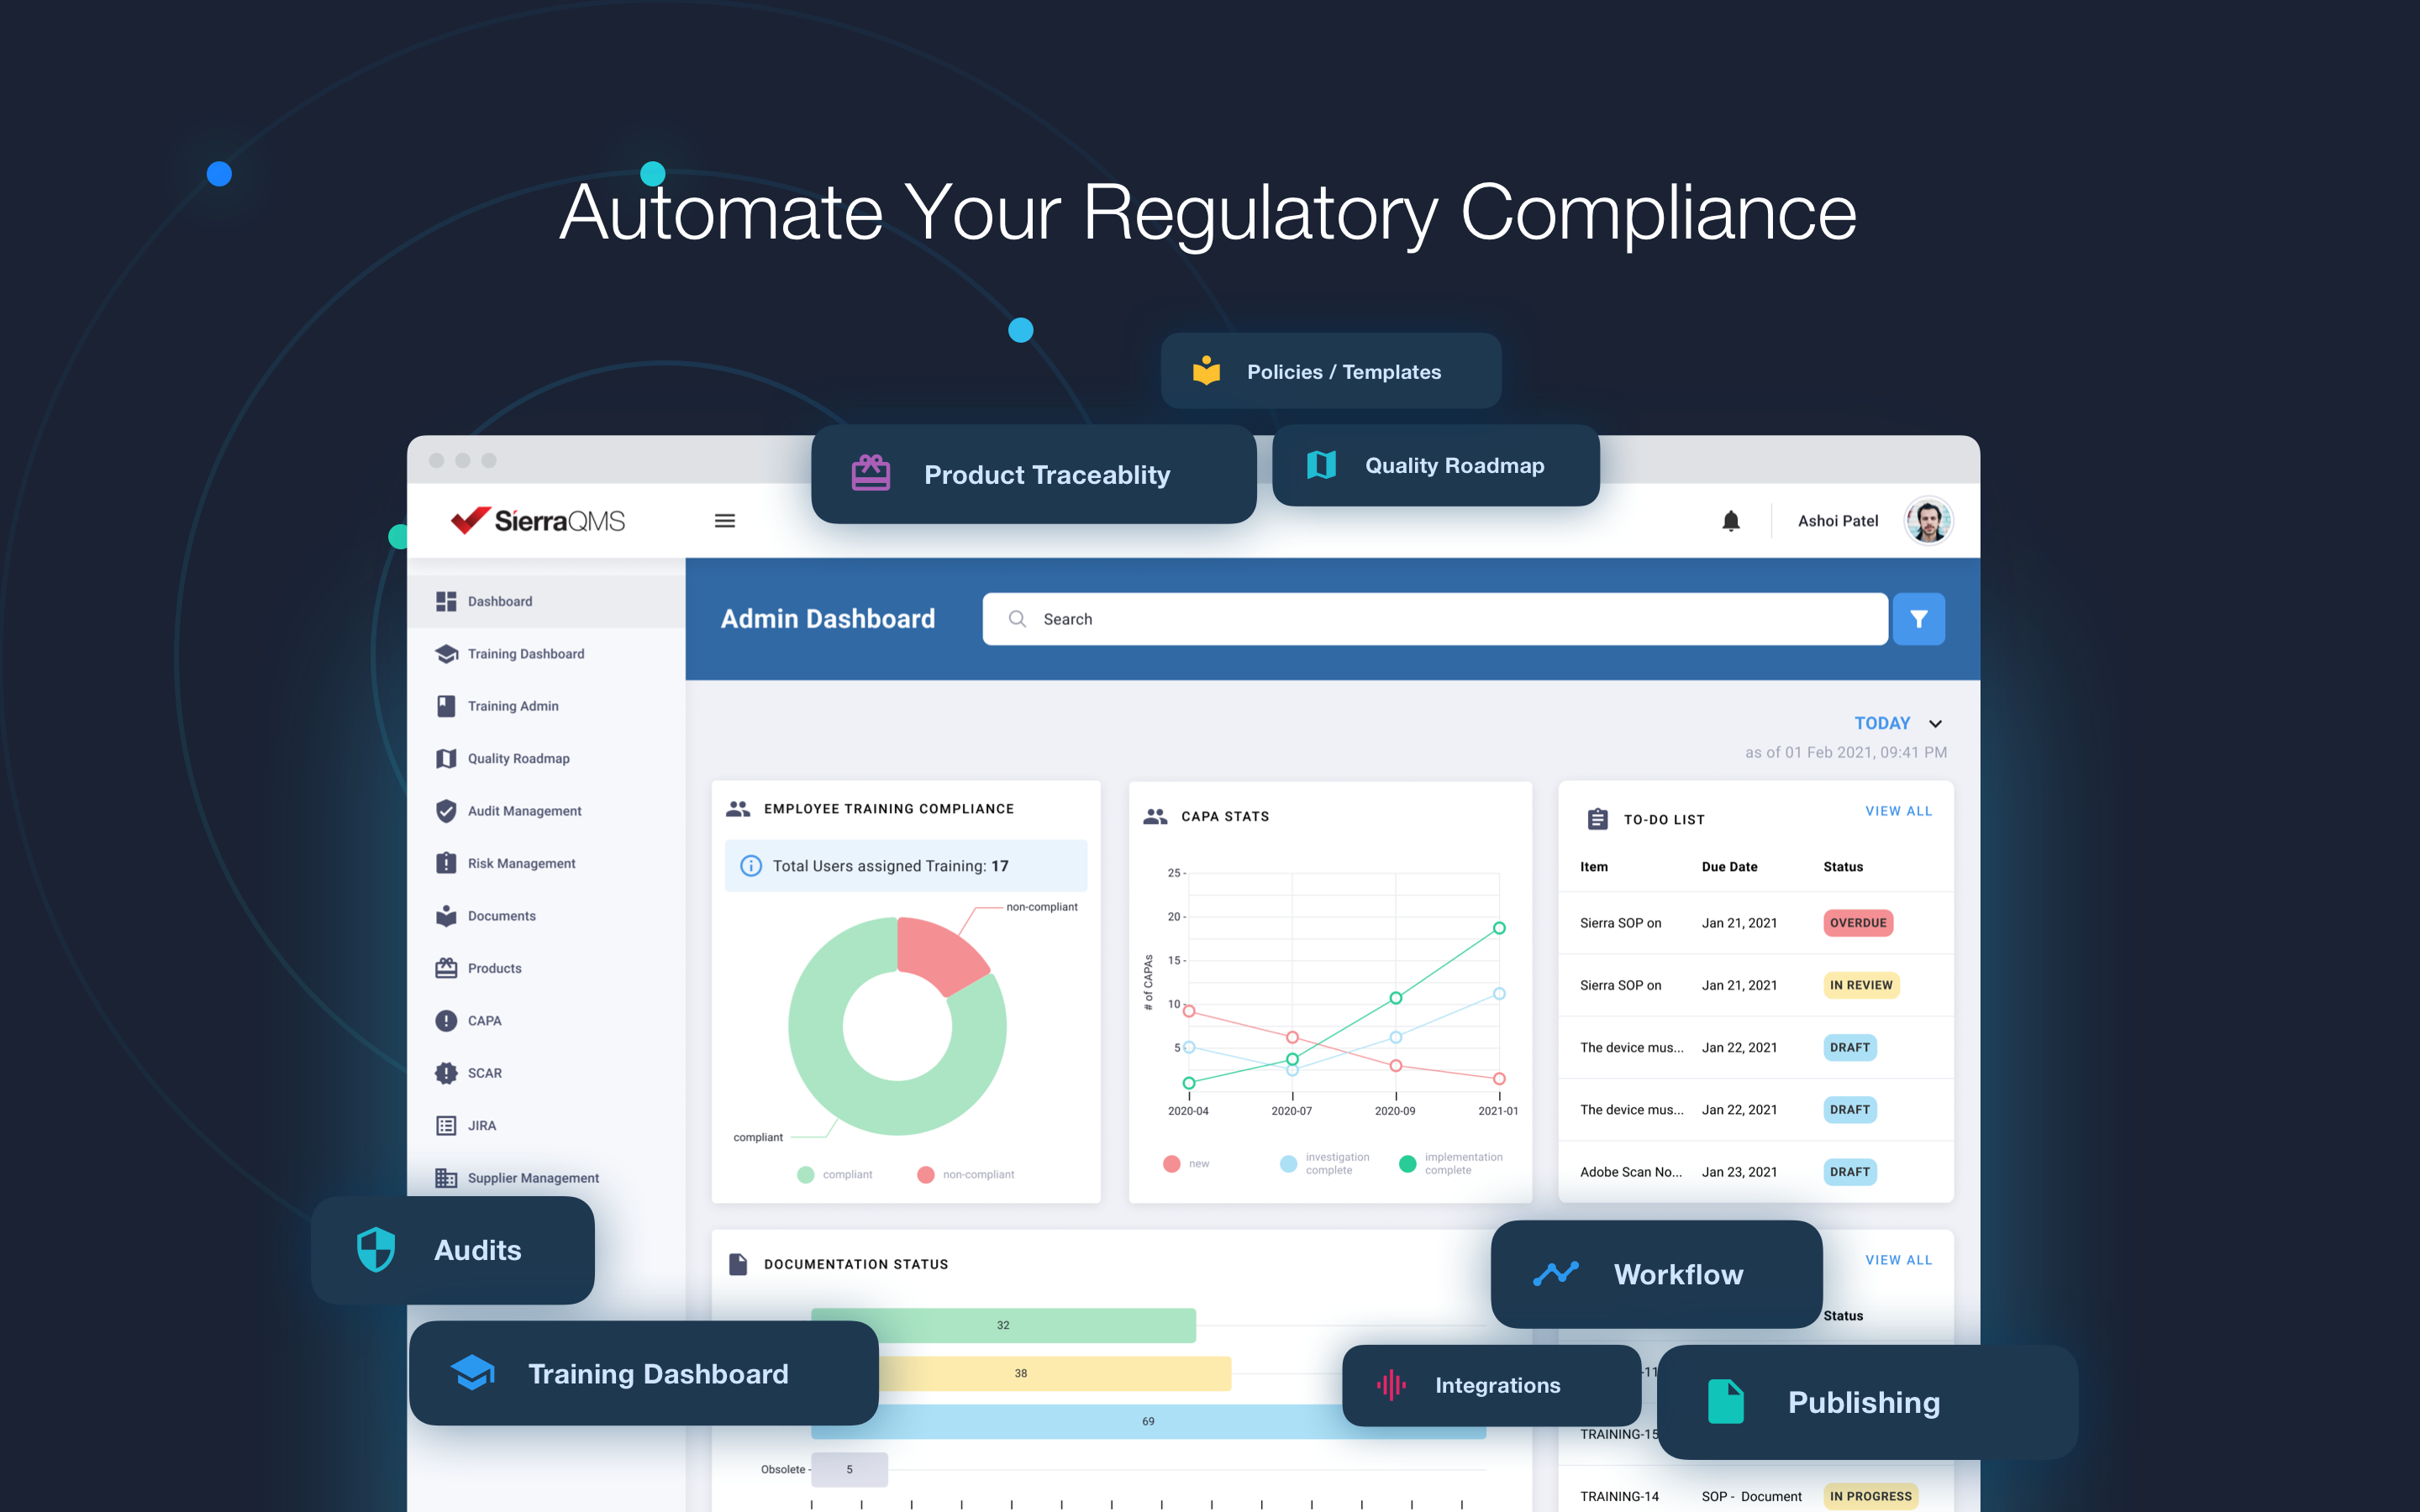Click the Supplier Management sidebar icon
Screen dimensions: 2420x1512
pos(443,1176)
